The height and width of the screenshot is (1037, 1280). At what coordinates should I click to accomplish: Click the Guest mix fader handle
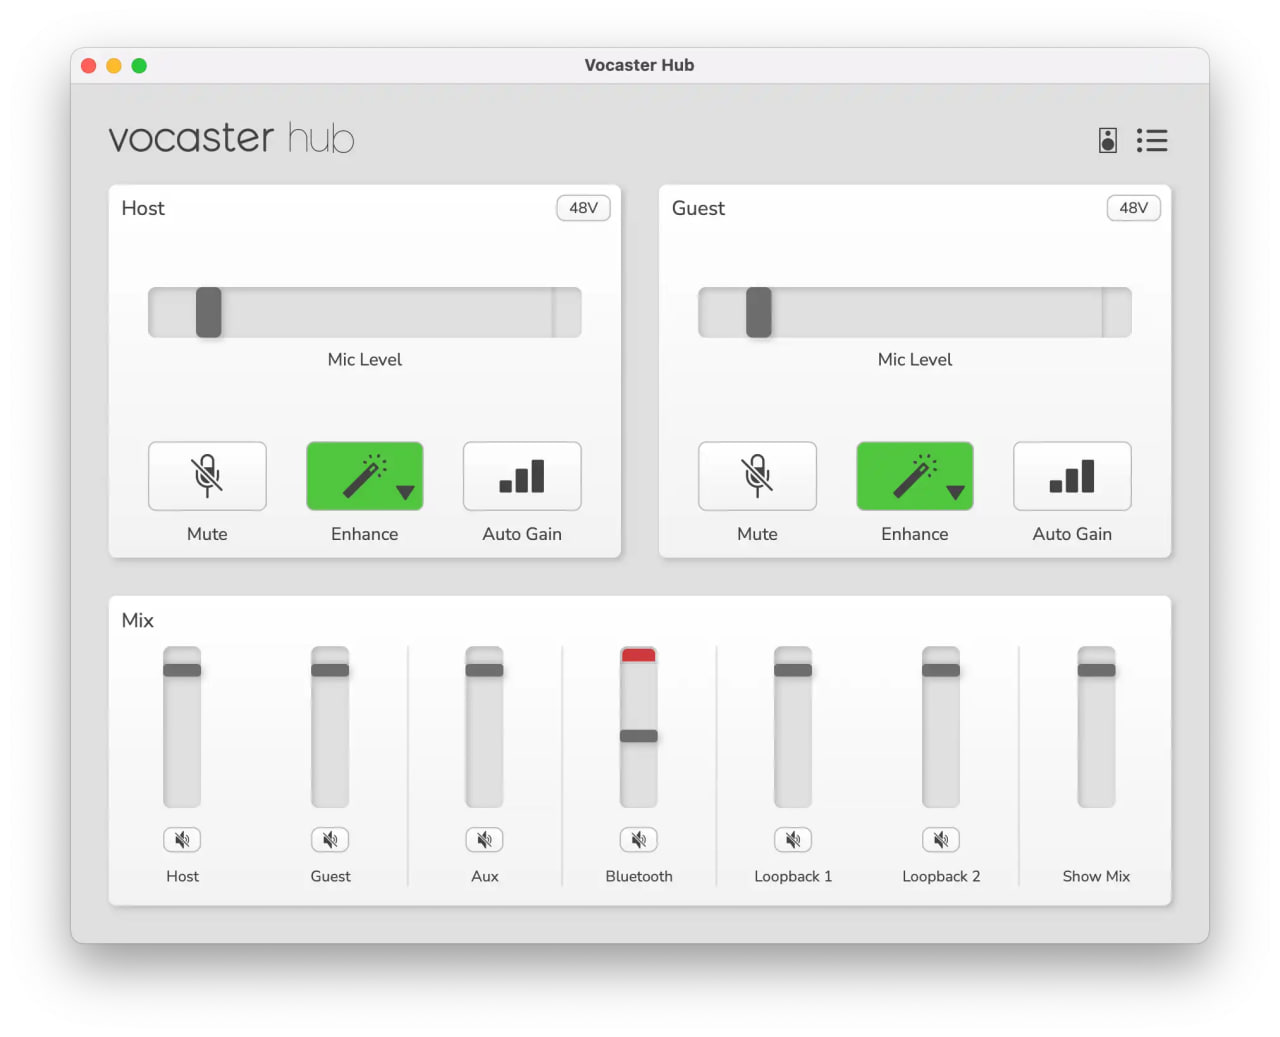(x=330, y=670)
